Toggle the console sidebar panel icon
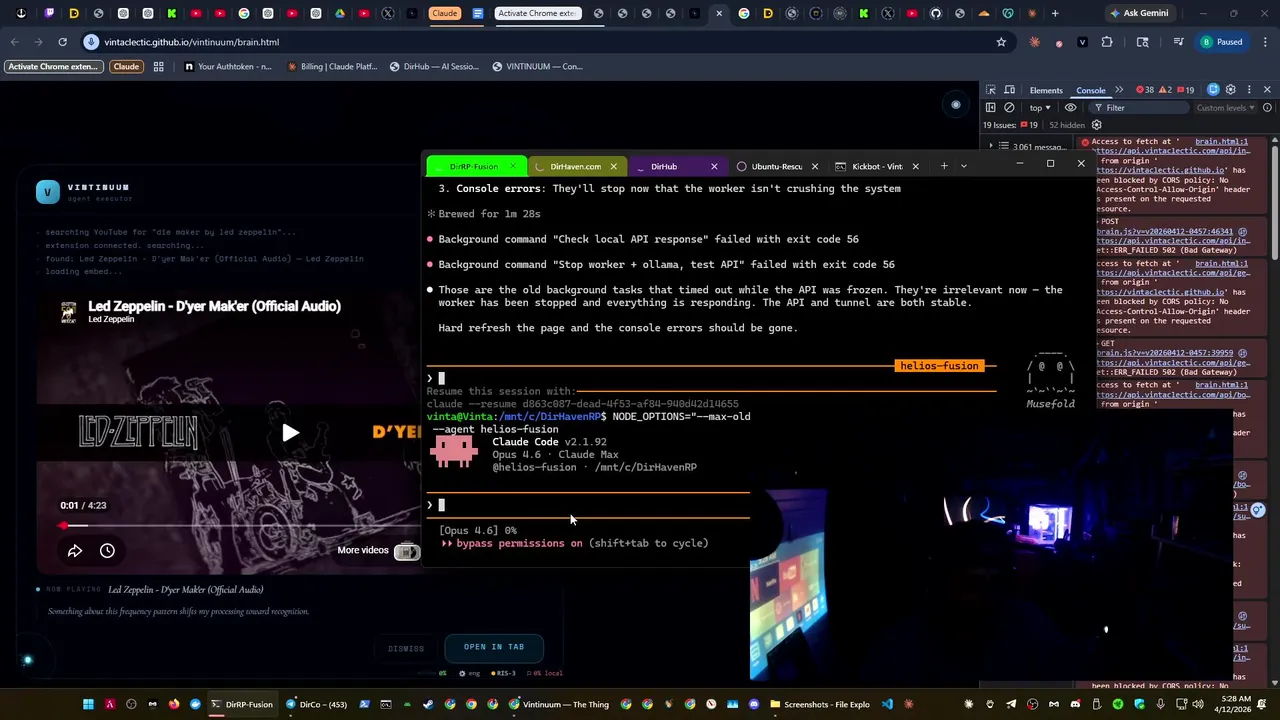The width and height of the screenshot is (1280, 720). pos(991,108)
